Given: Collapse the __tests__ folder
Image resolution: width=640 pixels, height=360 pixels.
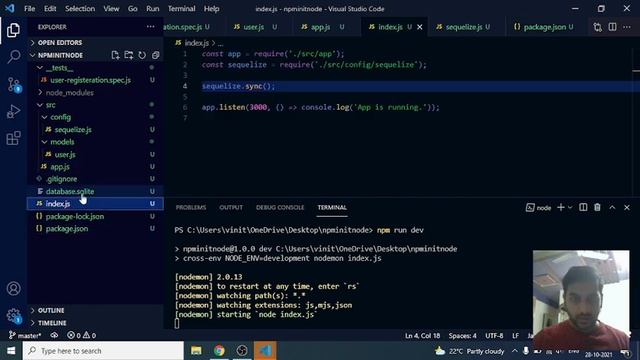Looking at the screenshot, I should pyautogui.click(x=60, y=68).
